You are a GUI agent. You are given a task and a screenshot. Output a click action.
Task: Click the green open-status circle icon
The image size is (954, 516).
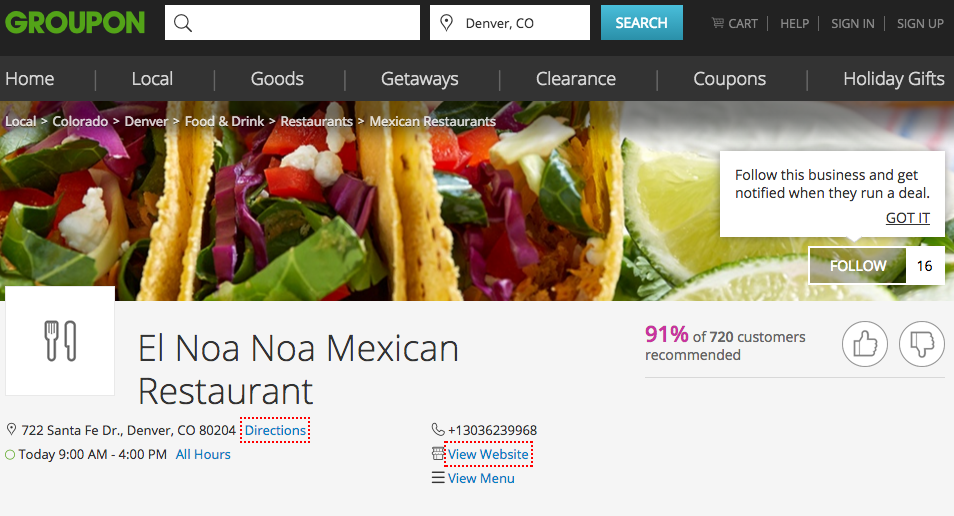pos(10,455)
